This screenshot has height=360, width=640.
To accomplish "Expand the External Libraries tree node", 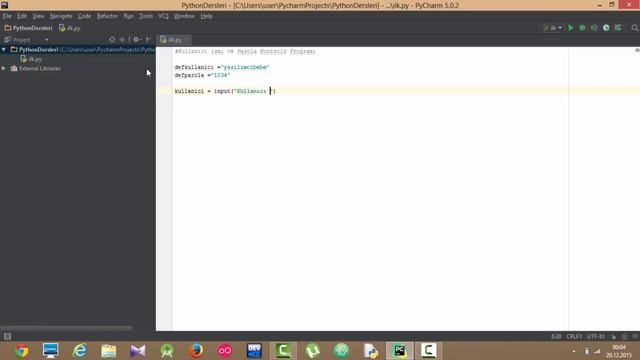I will click(x=4, y=68).
